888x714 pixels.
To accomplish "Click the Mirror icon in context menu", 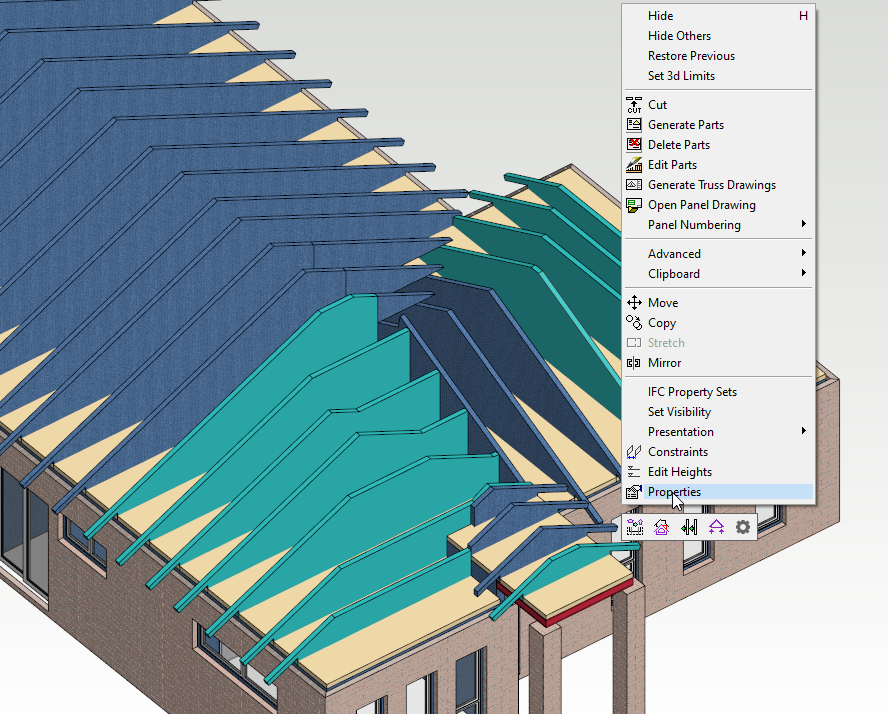I will pyautogui.click(x=633, y=363).
